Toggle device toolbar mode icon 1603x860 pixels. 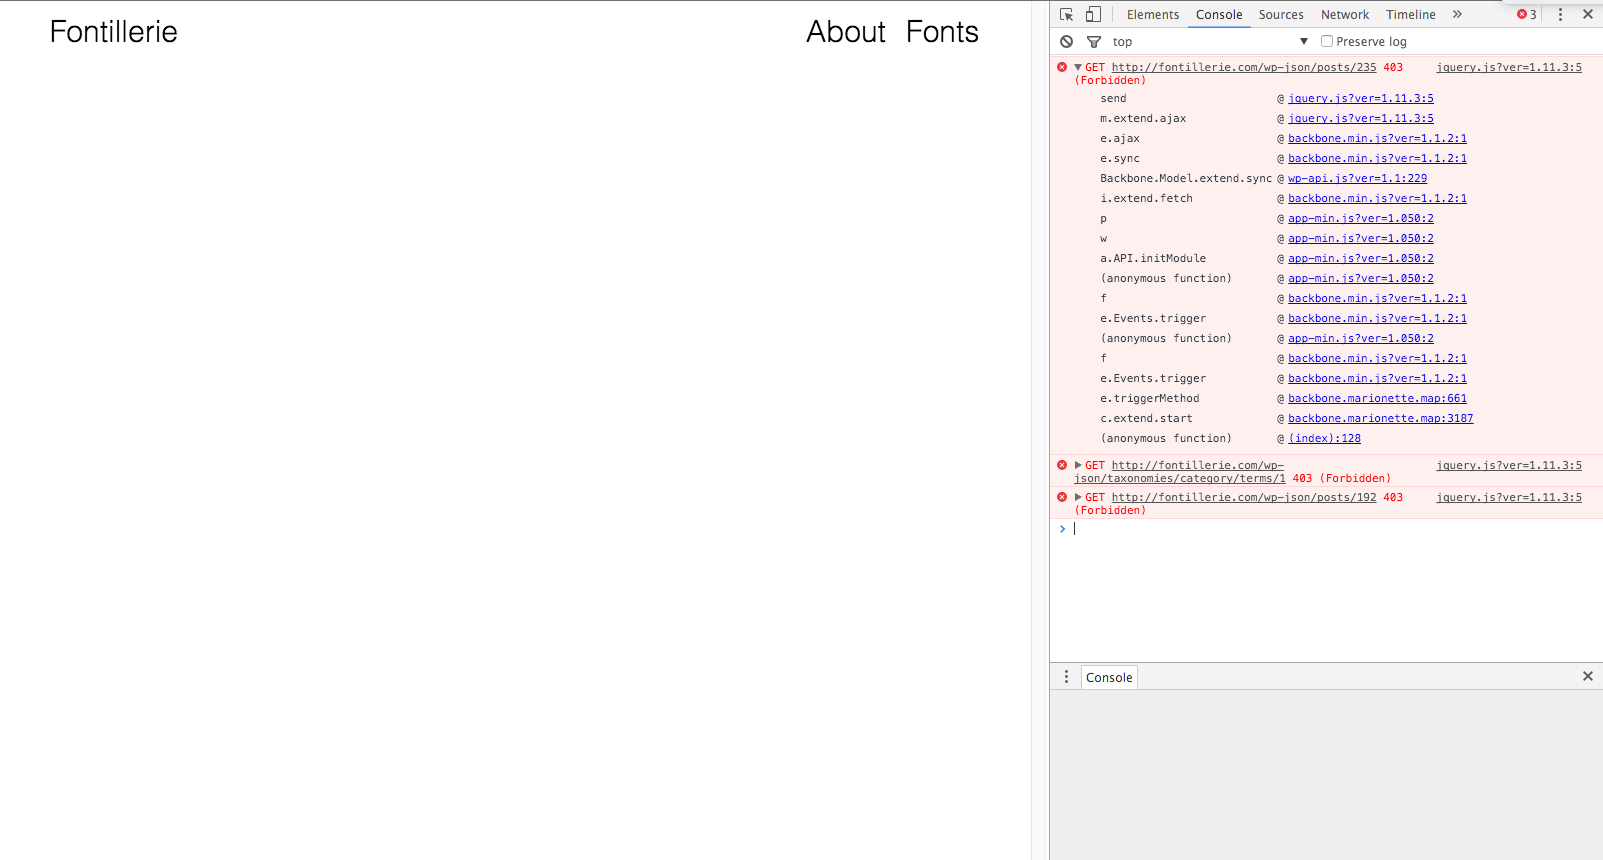(x=1093, y=14)
